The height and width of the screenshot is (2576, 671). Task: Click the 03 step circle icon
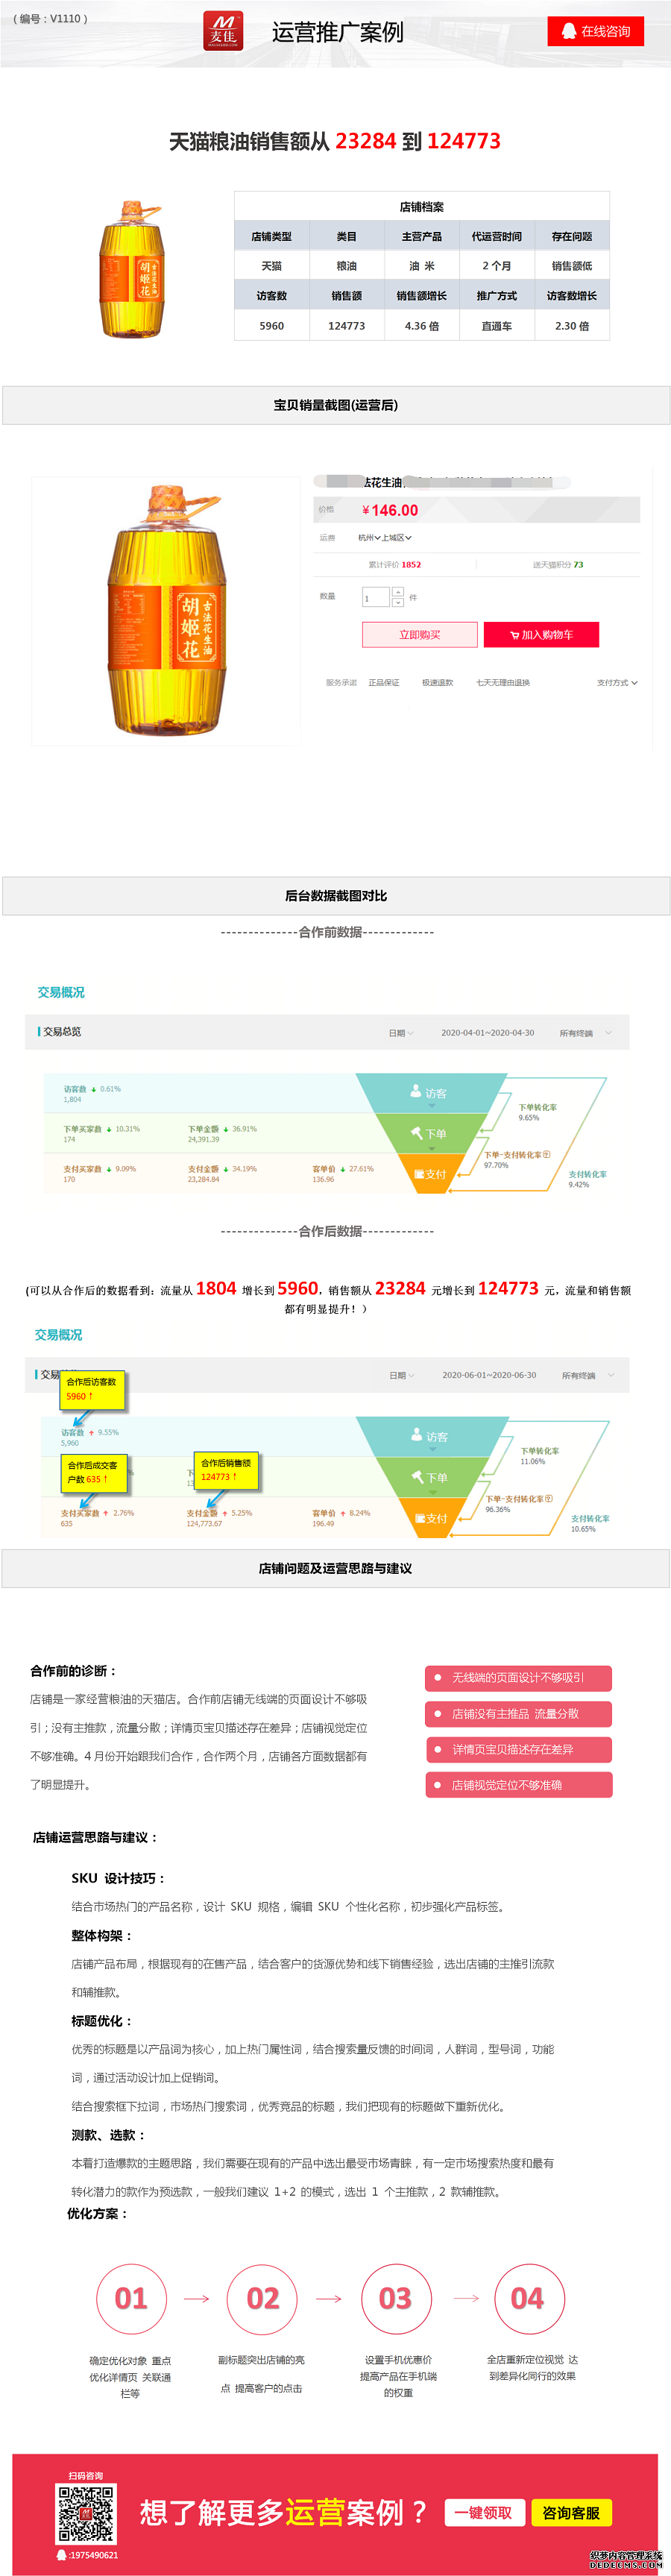click(395, 2298)
